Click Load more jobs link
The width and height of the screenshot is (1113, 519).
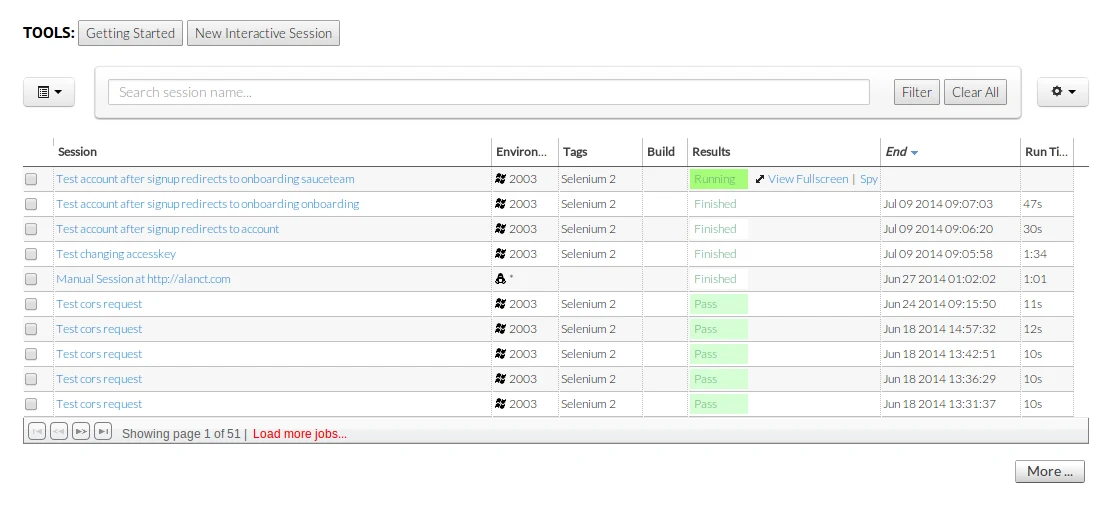tap(300, 434)
